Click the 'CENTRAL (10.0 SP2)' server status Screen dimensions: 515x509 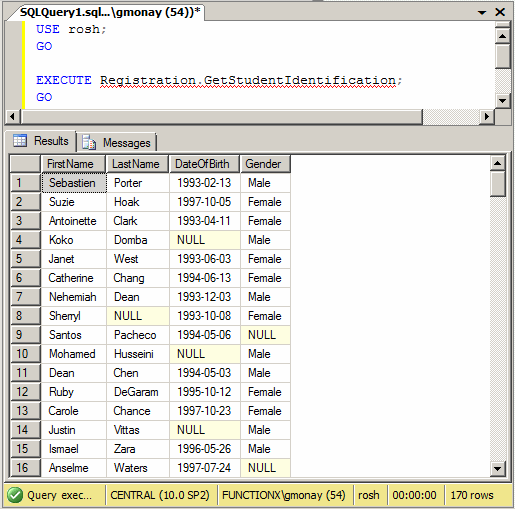[x=160, y=495]
